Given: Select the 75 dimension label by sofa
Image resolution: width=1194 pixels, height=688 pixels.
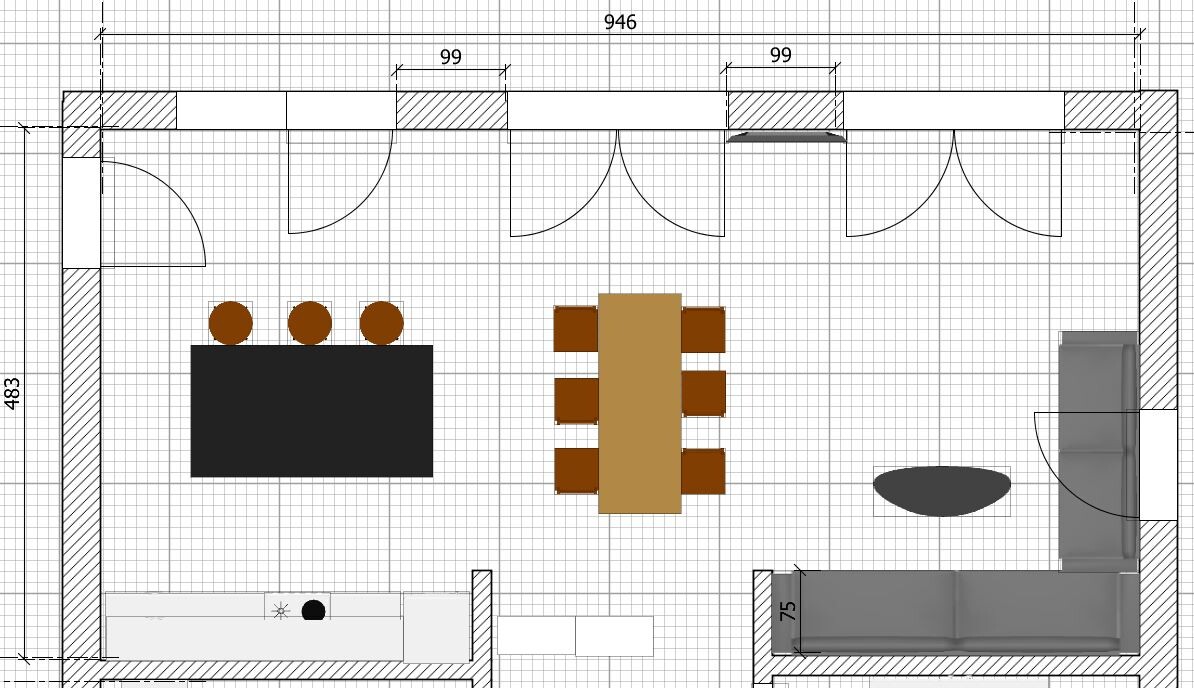Looking at the screenshot, I should pos(788,611).
